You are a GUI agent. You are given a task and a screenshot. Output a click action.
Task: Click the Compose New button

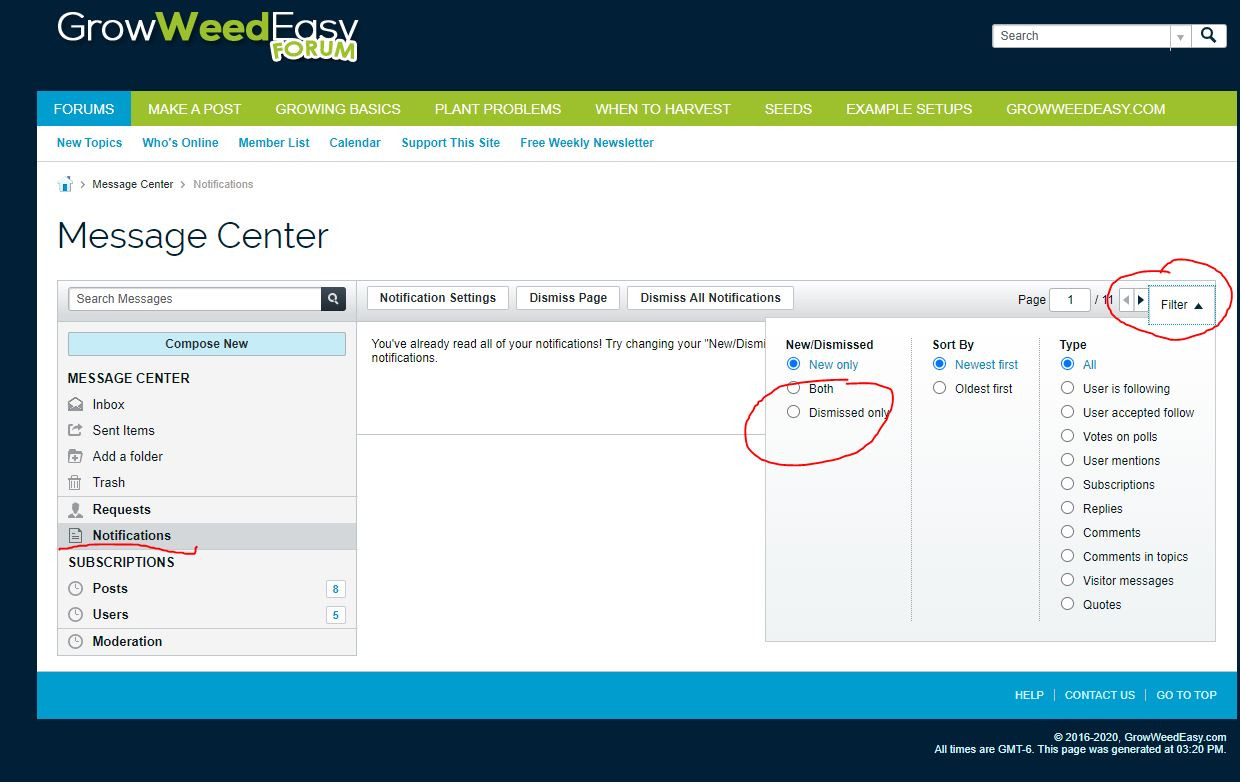coord(206,344)
